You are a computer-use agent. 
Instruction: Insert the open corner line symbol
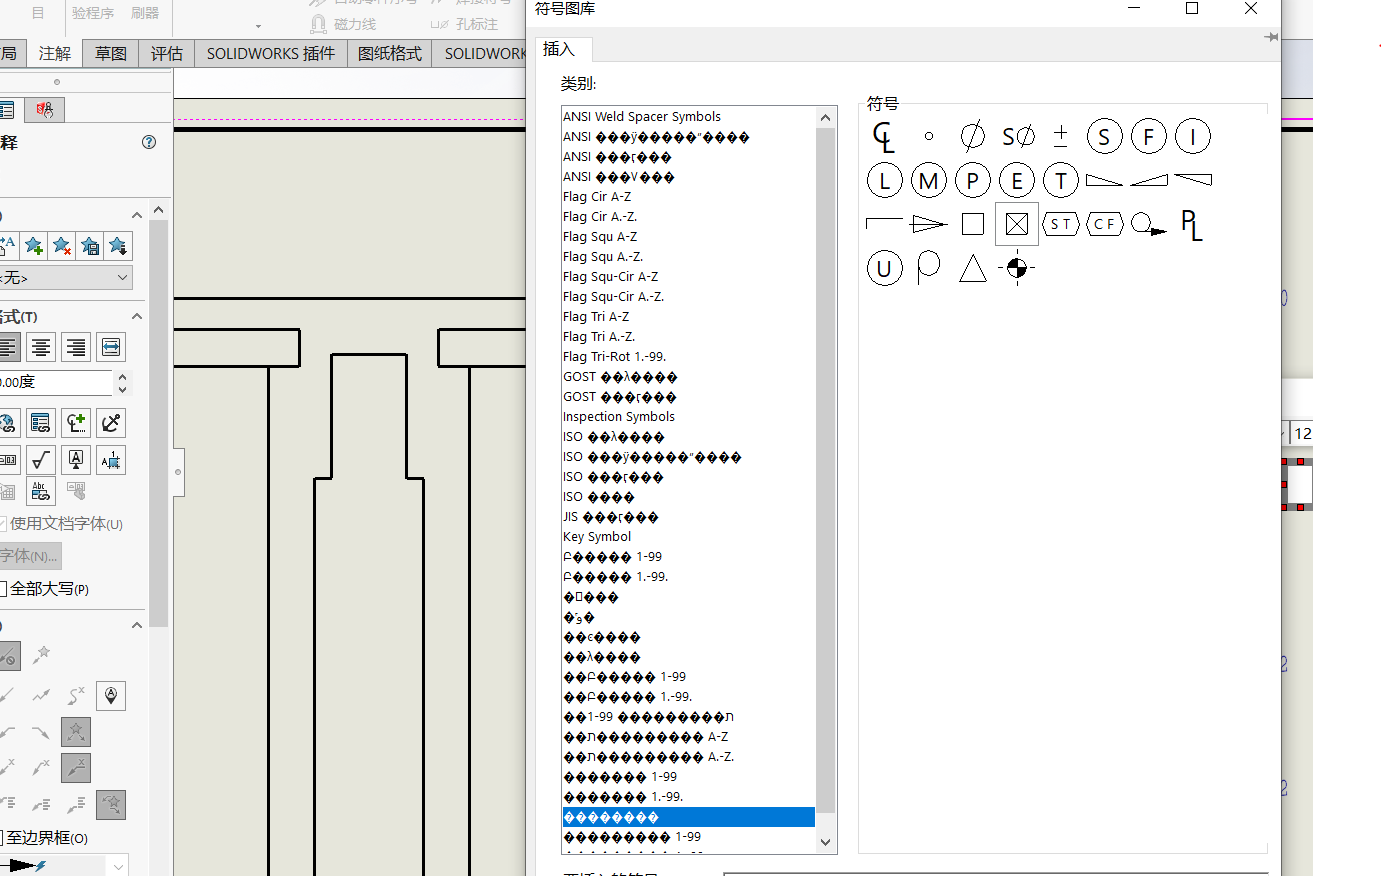(x=884, y=224)
